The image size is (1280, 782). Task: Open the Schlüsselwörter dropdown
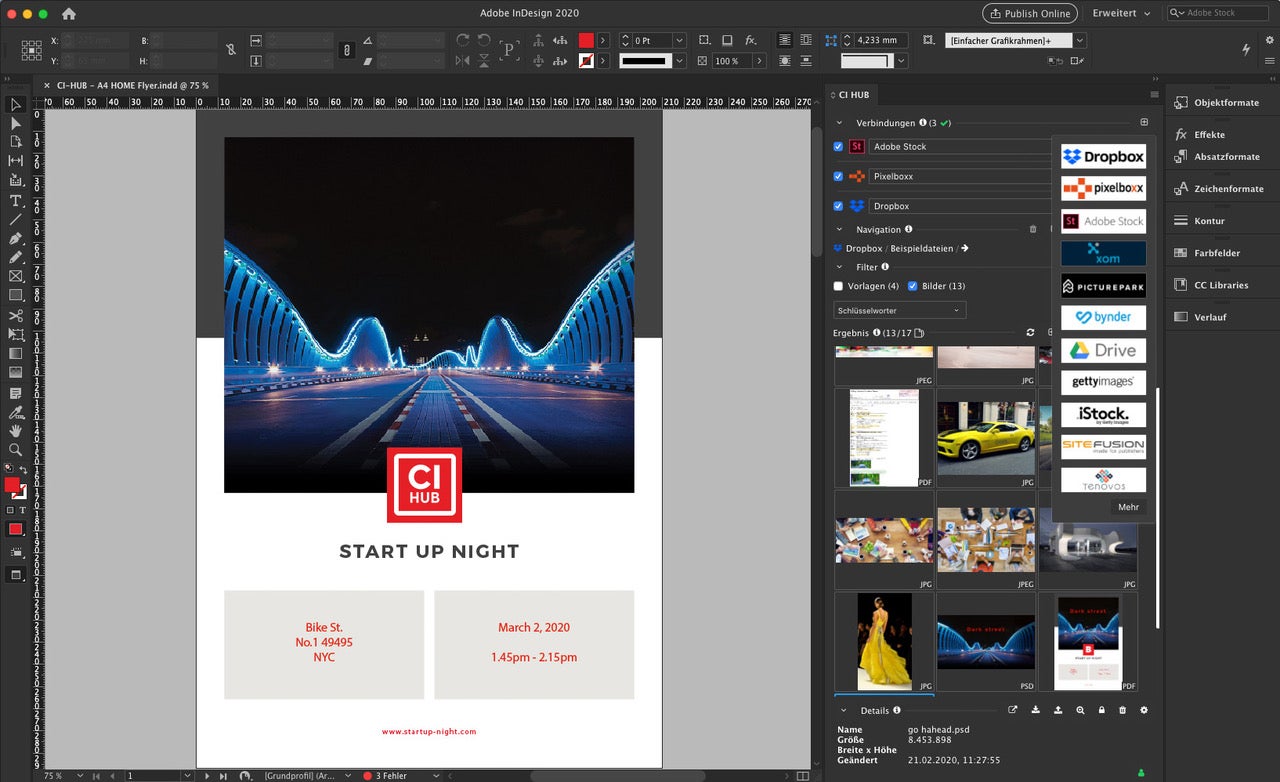tap(900, 310)
